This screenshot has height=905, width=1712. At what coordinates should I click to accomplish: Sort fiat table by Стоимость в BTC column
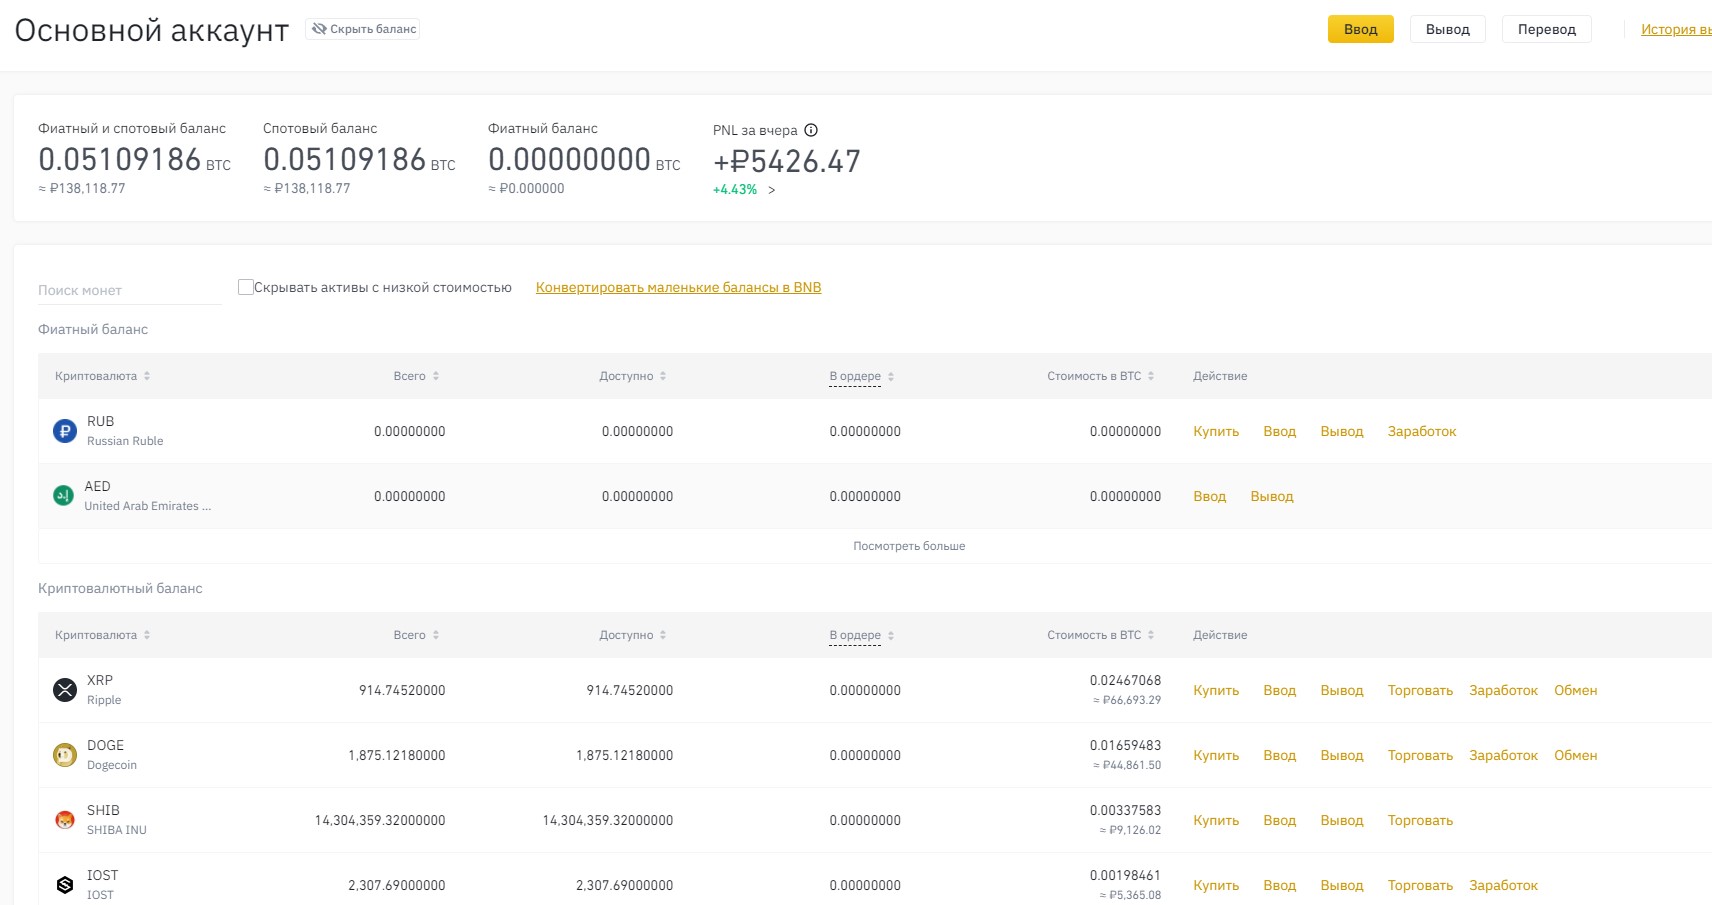[x=1101, y=376]
